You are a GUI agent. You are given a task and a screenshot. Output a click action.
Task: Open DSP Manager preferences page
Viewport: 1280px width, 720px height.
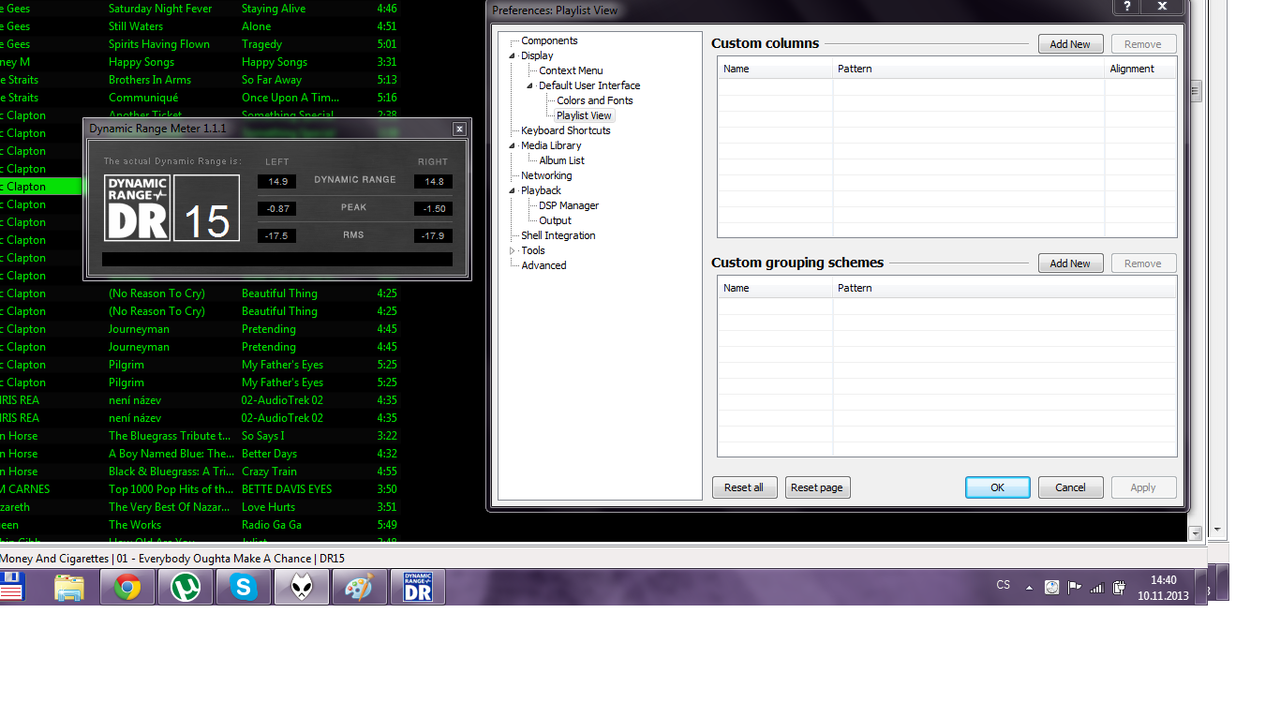(569, 206)
